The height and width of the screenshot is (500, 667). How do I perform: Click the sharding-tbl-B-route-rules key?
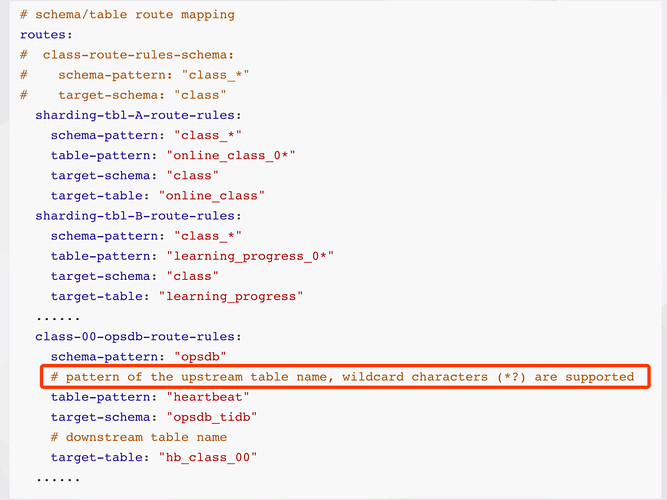point(138,216)
